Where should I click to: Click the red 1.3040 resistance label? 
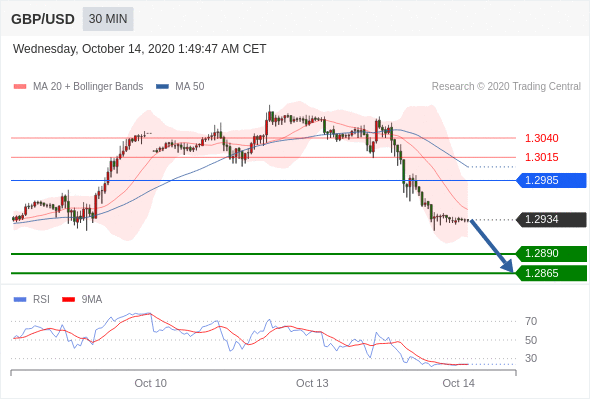click(x=541, y=138)
